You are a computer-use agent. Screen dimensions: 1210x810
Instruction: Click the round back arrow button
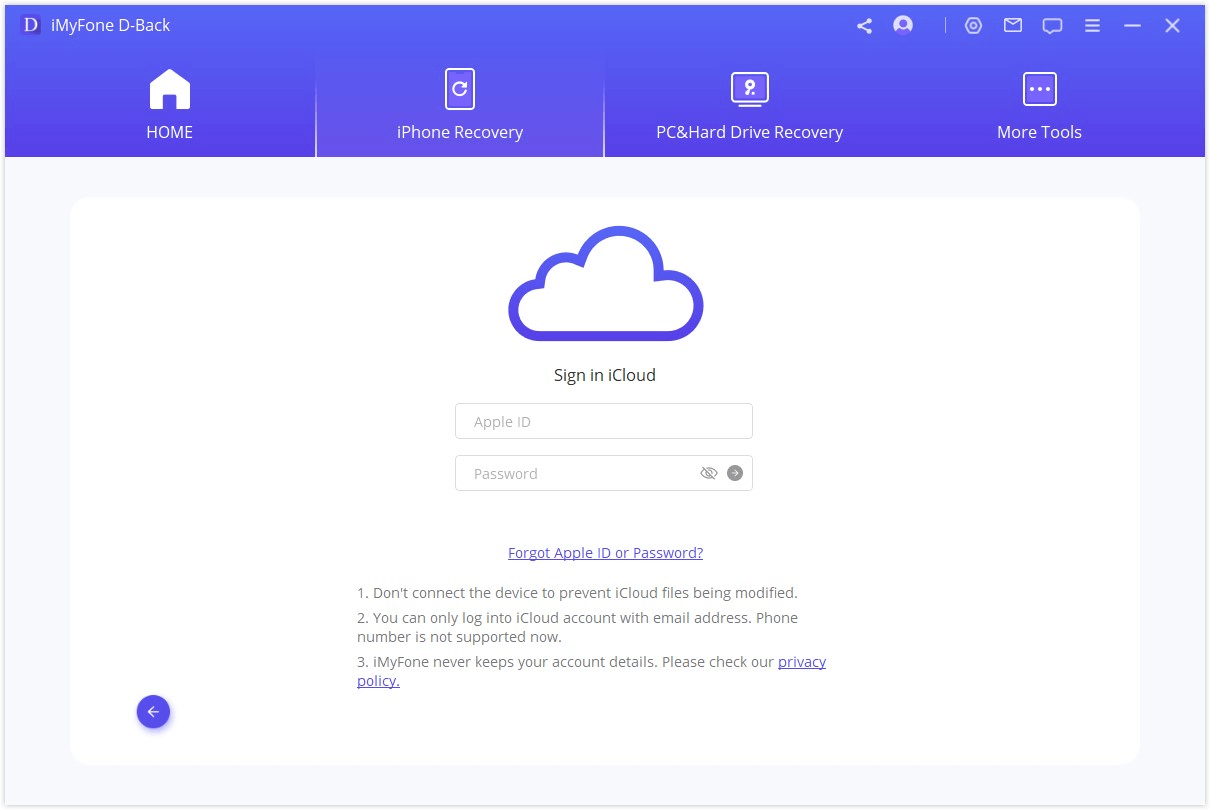point(153,712)
